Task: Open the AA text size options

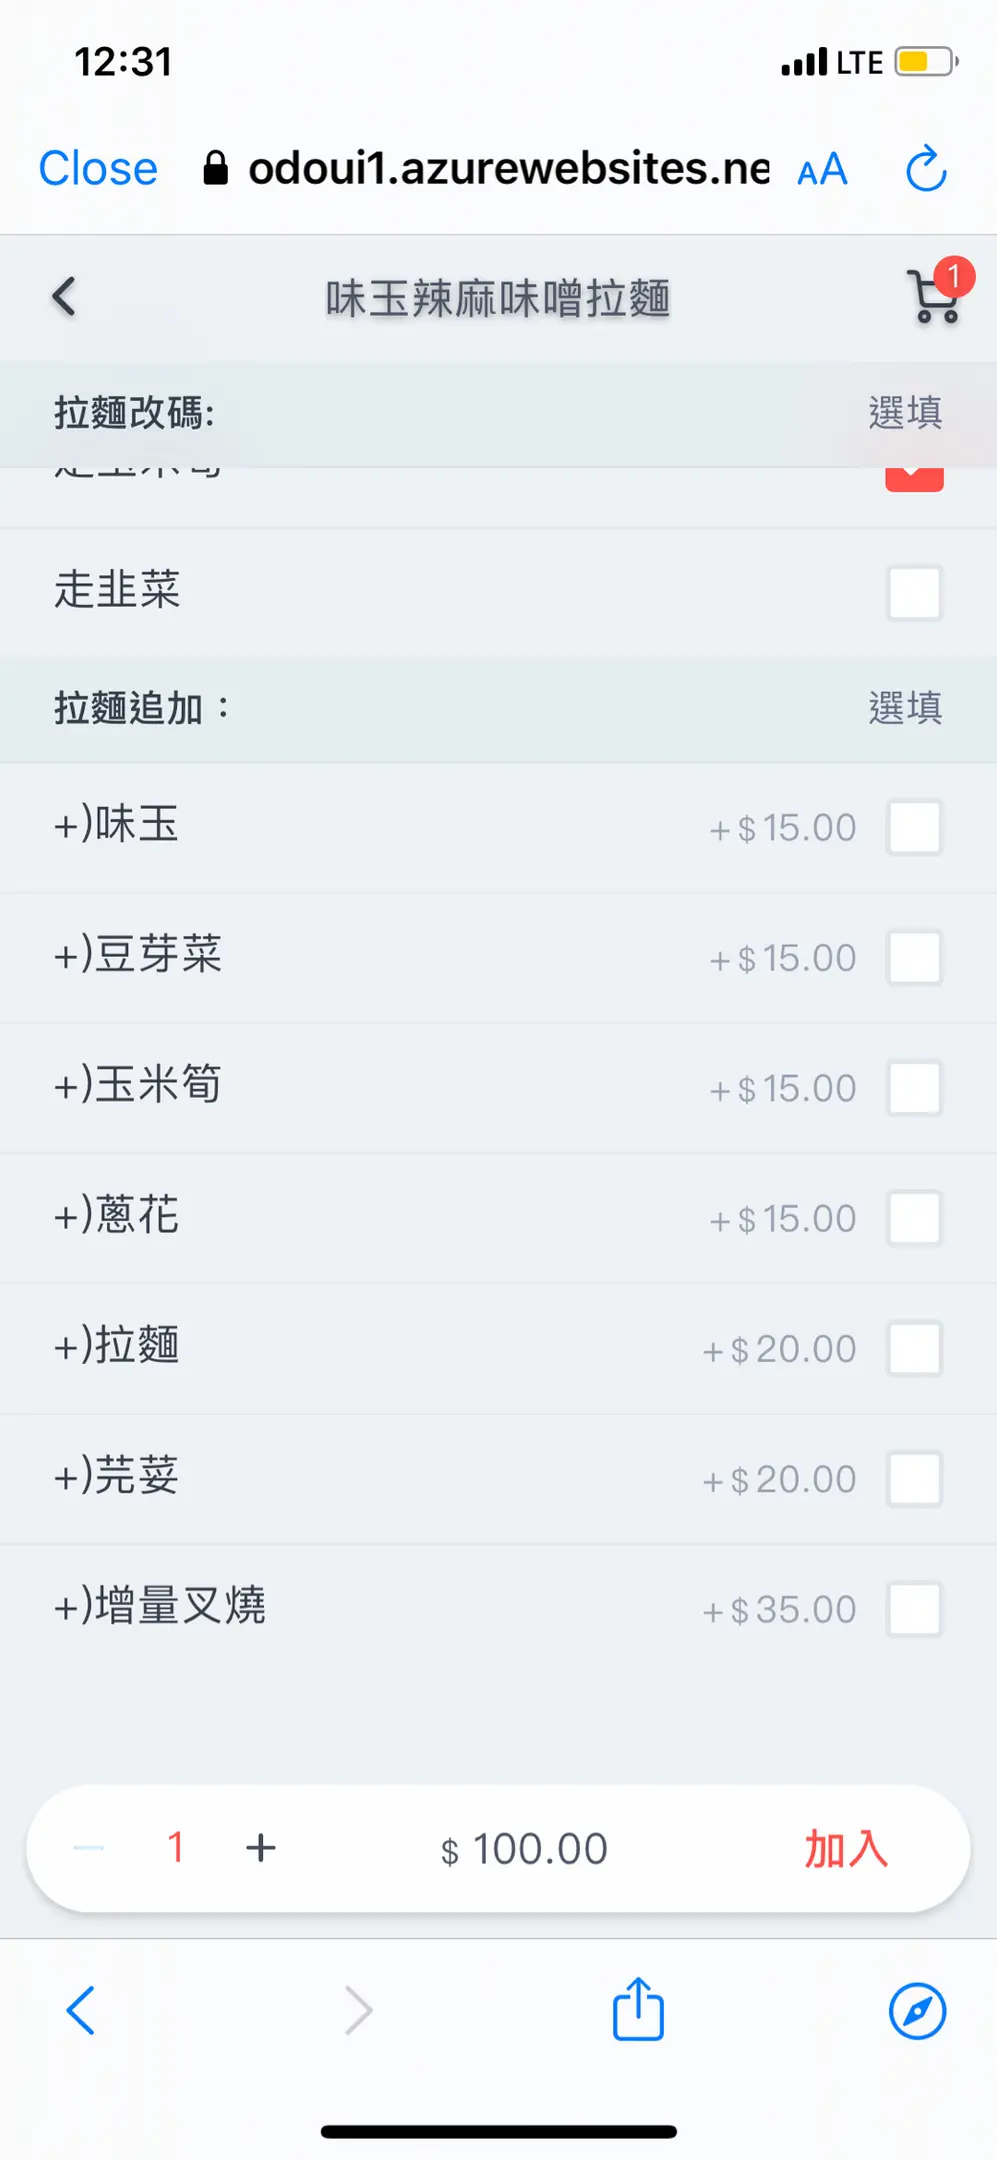Action: click(822, 169)
